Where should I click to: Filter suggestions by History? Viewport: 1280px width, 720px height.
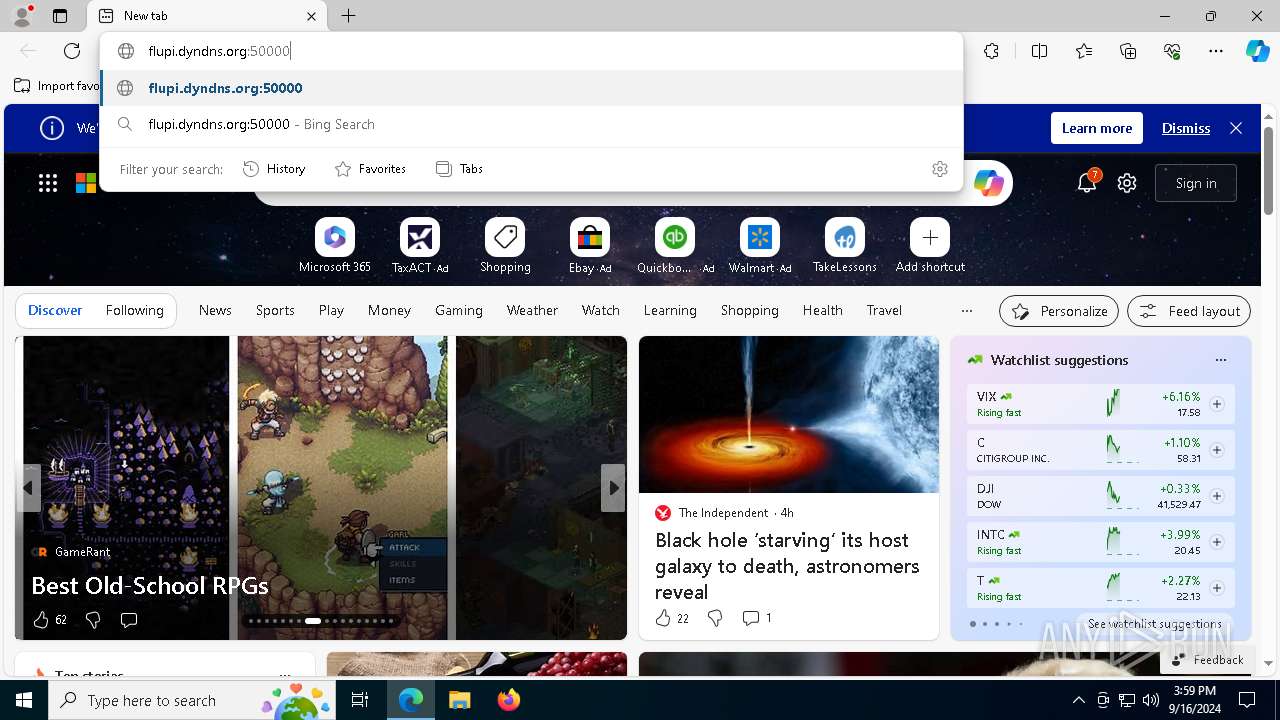pos(274,169)
